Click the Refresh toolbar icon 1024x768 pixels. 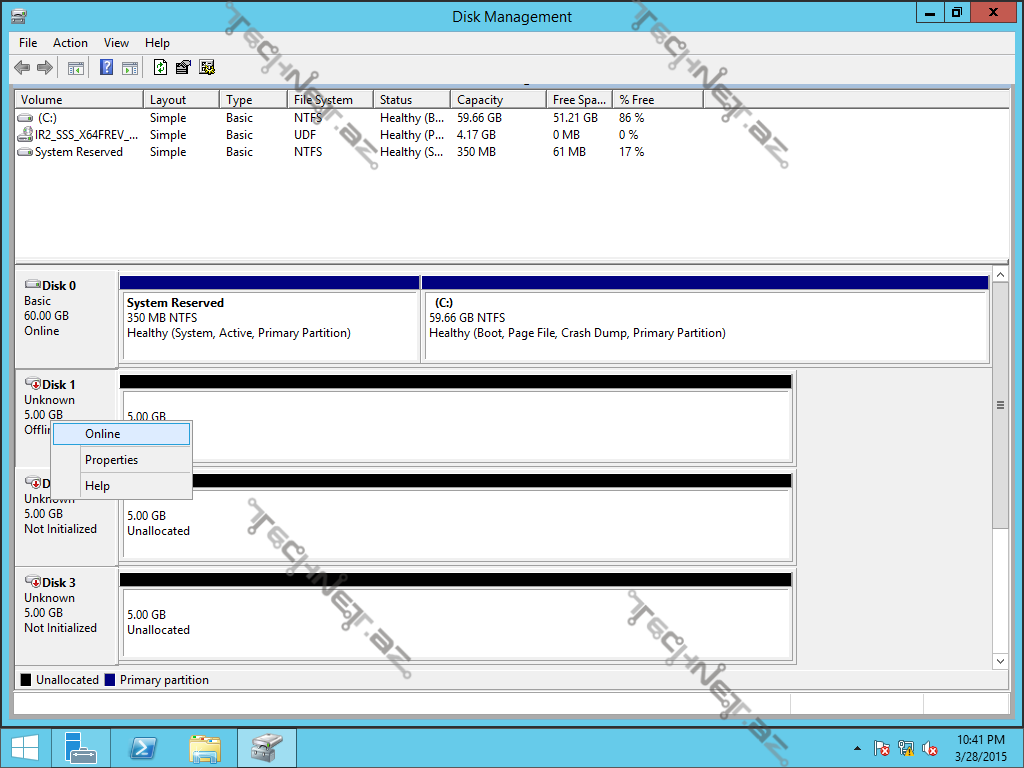[x=160, y=68]
